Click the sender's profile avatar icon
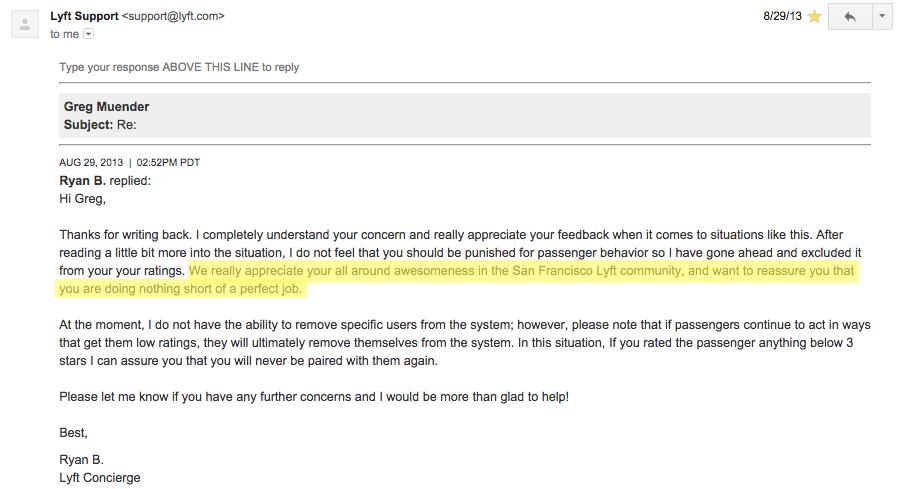The height and width of the screenshot is (489, 901). (25, 24)
